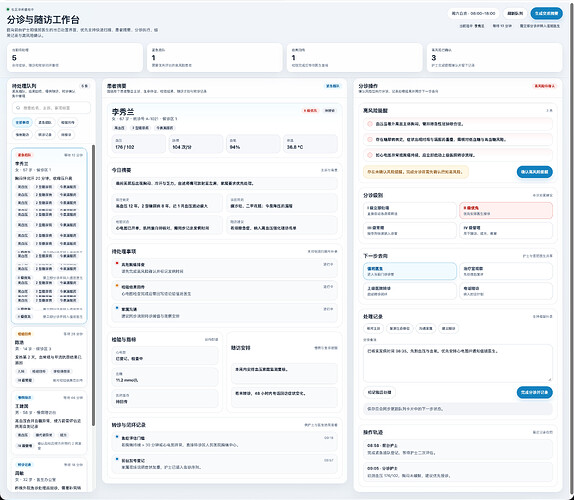
Task: Click the 09:05 entry in 操作轨迹
Action: tap(458, 471)
